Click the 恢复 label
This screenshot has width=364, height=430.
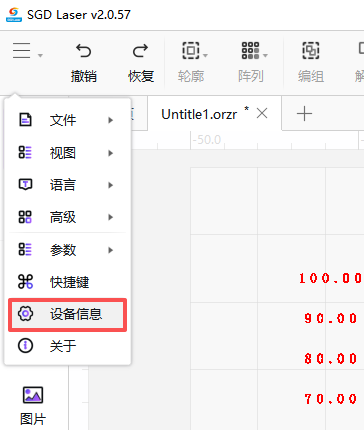[x=141, y=76]
